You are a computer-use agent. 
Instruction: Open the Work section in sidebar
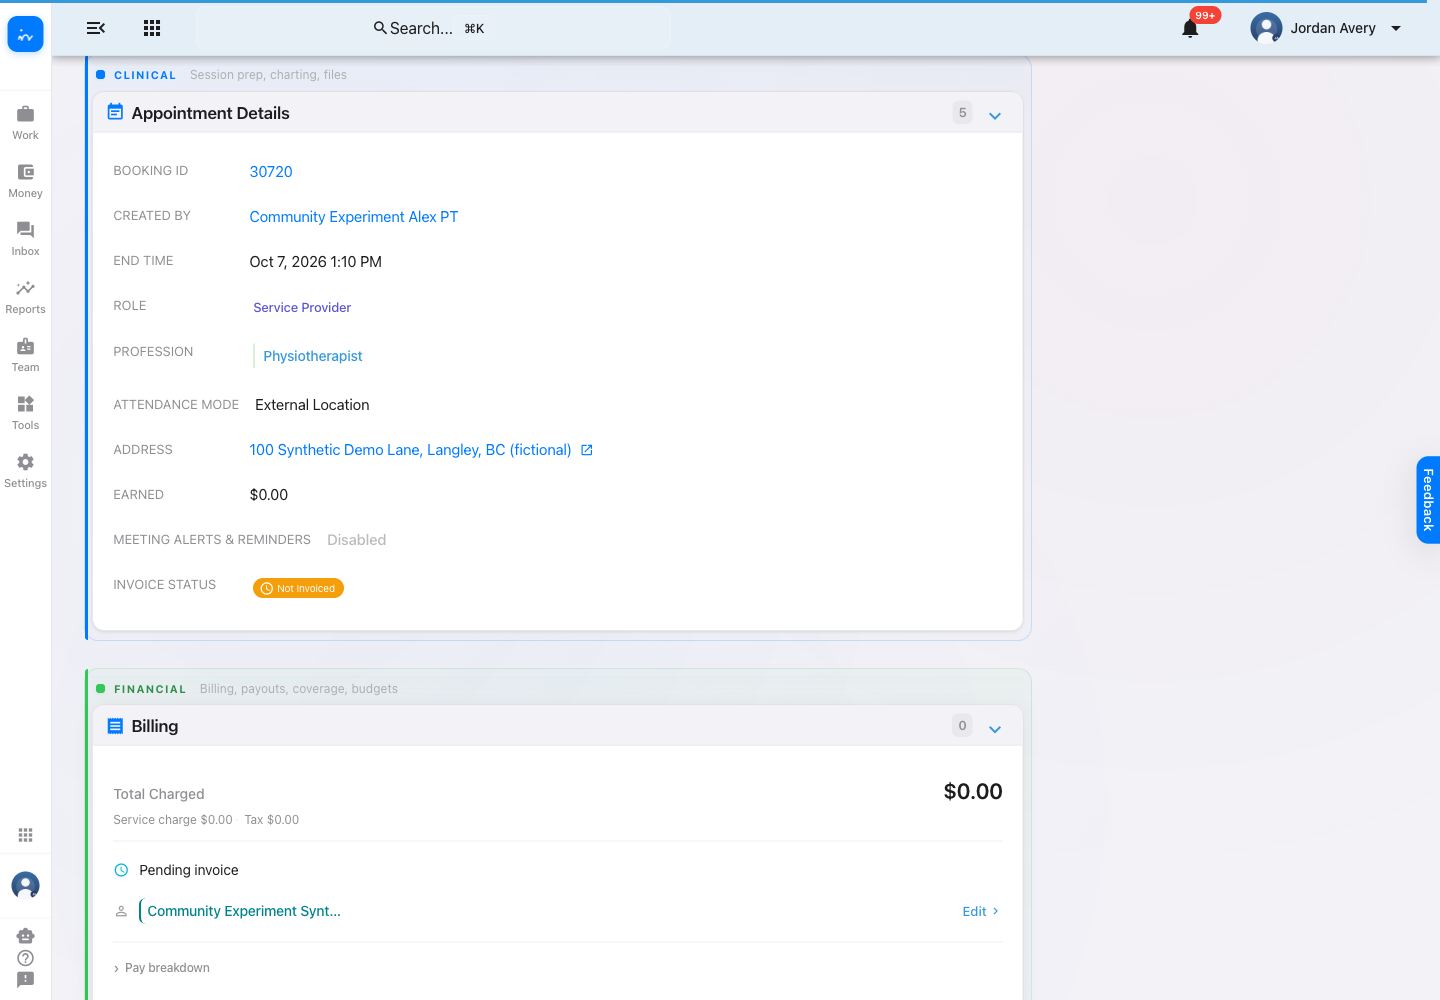click(x=25, y=122)
